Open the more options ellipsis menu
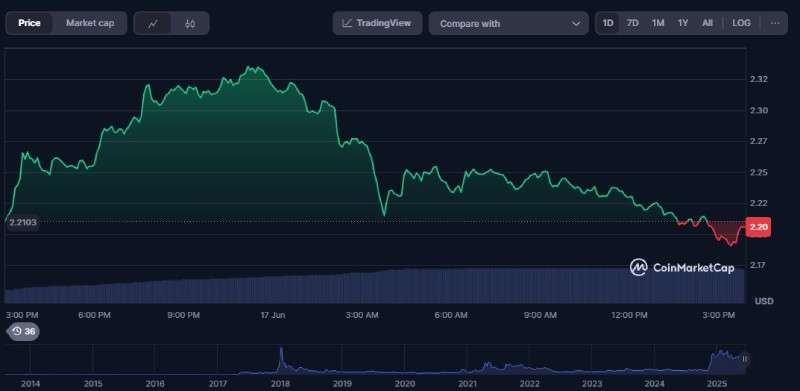This screenshot has width=800, height=391. tap(775, 23)
